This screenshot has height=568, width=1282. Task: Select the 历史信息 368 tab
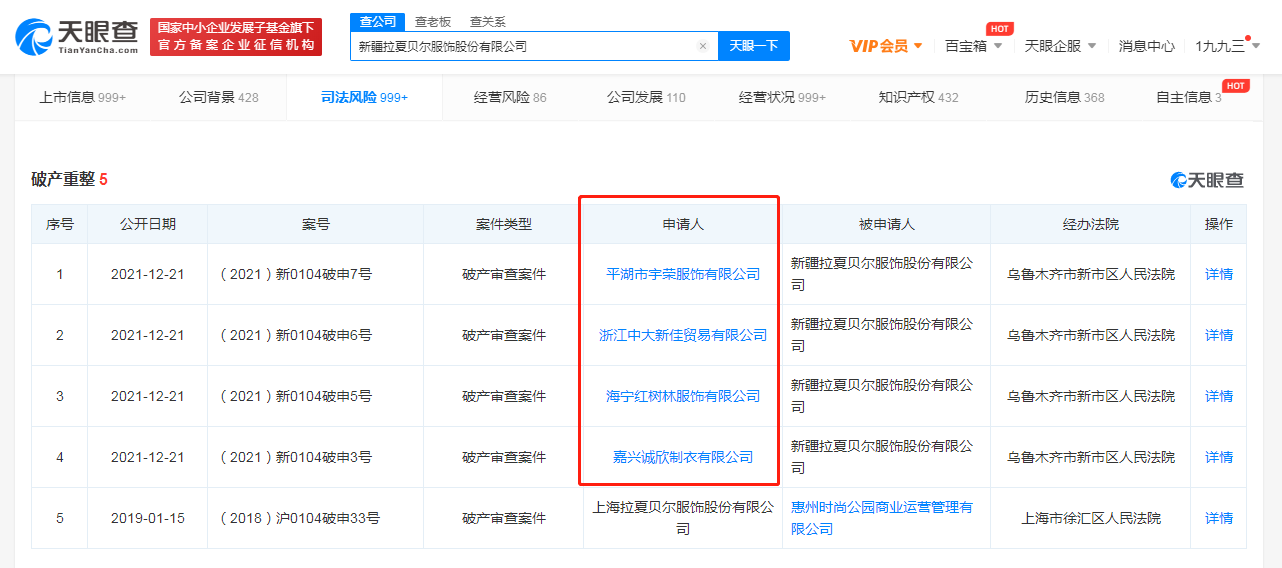tap(1064, 97)
